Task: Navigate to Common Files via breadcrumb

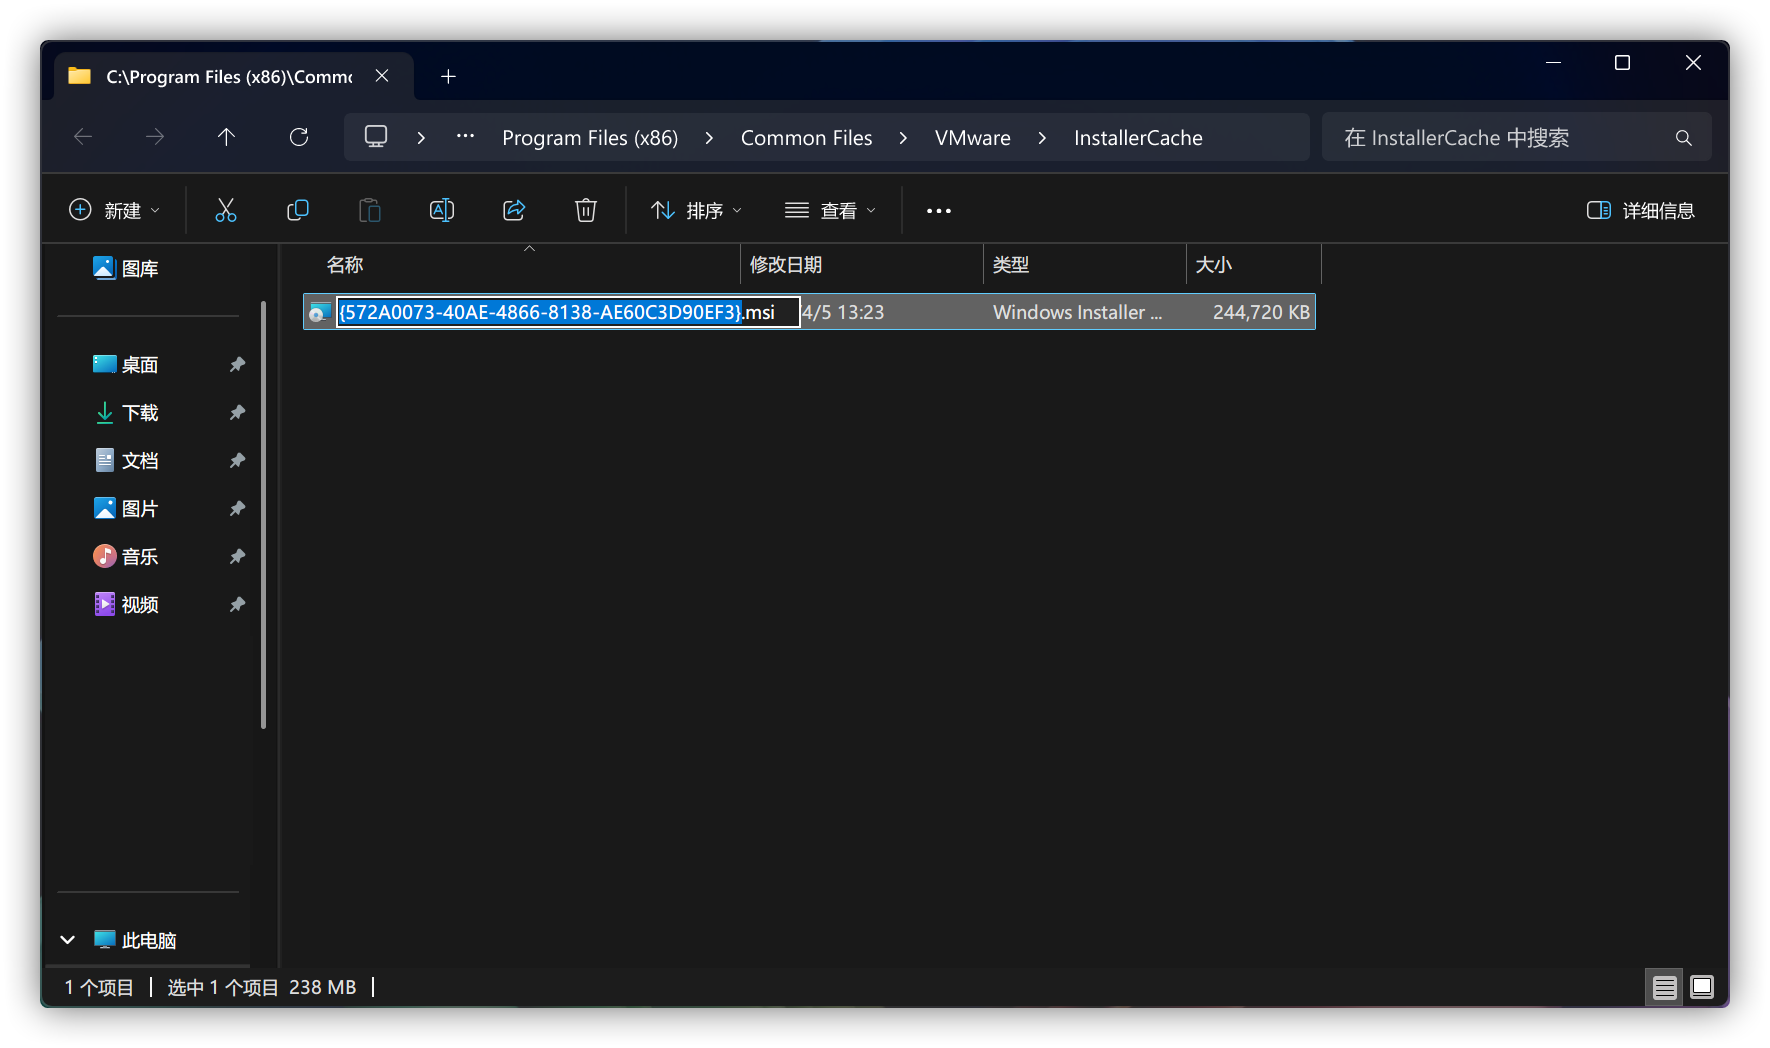Action: [806, 137]
